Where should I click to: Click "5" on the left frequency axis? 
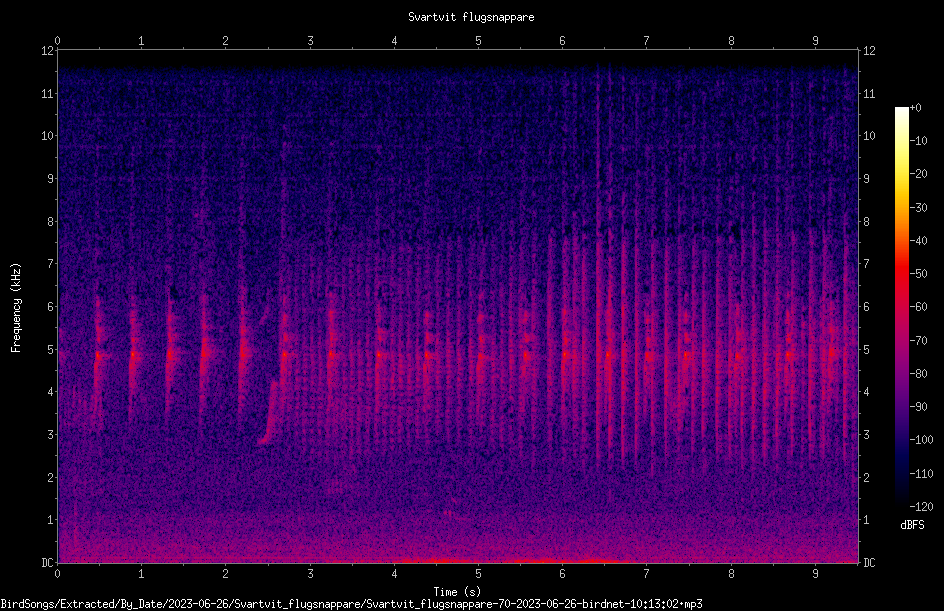50,349
